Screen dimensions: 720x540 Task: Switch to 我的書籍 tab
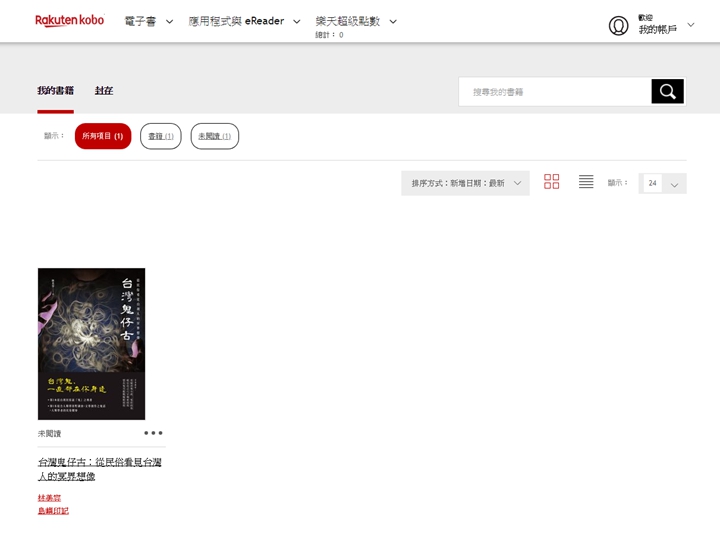(x=56, y=90)
